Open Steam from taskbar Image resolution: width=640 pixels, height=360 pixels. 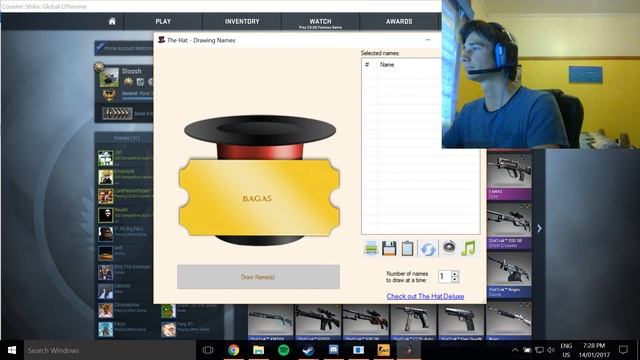(x=308, y=350)
